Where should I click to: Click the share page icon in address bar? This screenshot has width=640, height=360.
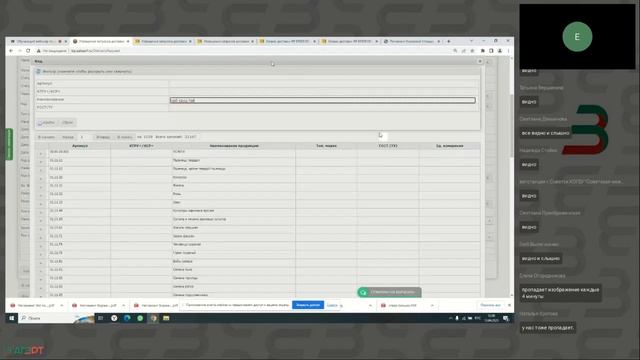(464, 51)
